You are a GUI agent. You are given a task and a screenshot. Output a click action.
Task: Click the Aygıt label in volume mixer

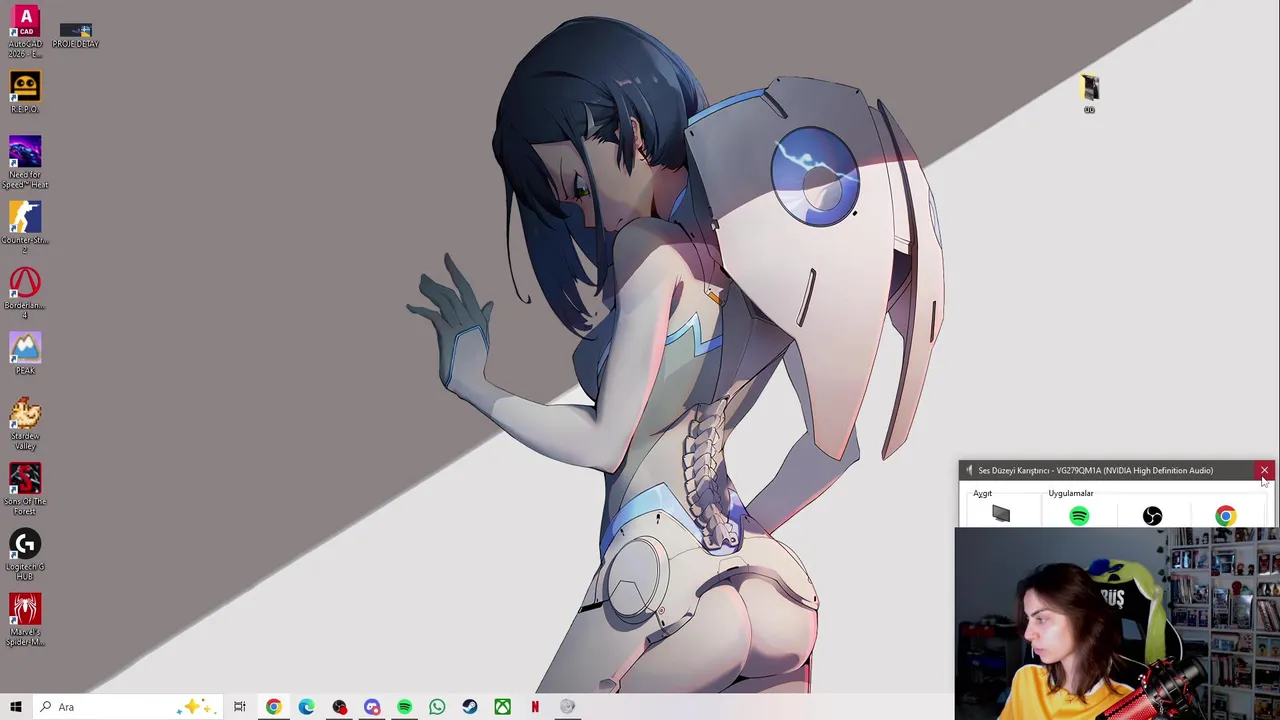[982, 493]
